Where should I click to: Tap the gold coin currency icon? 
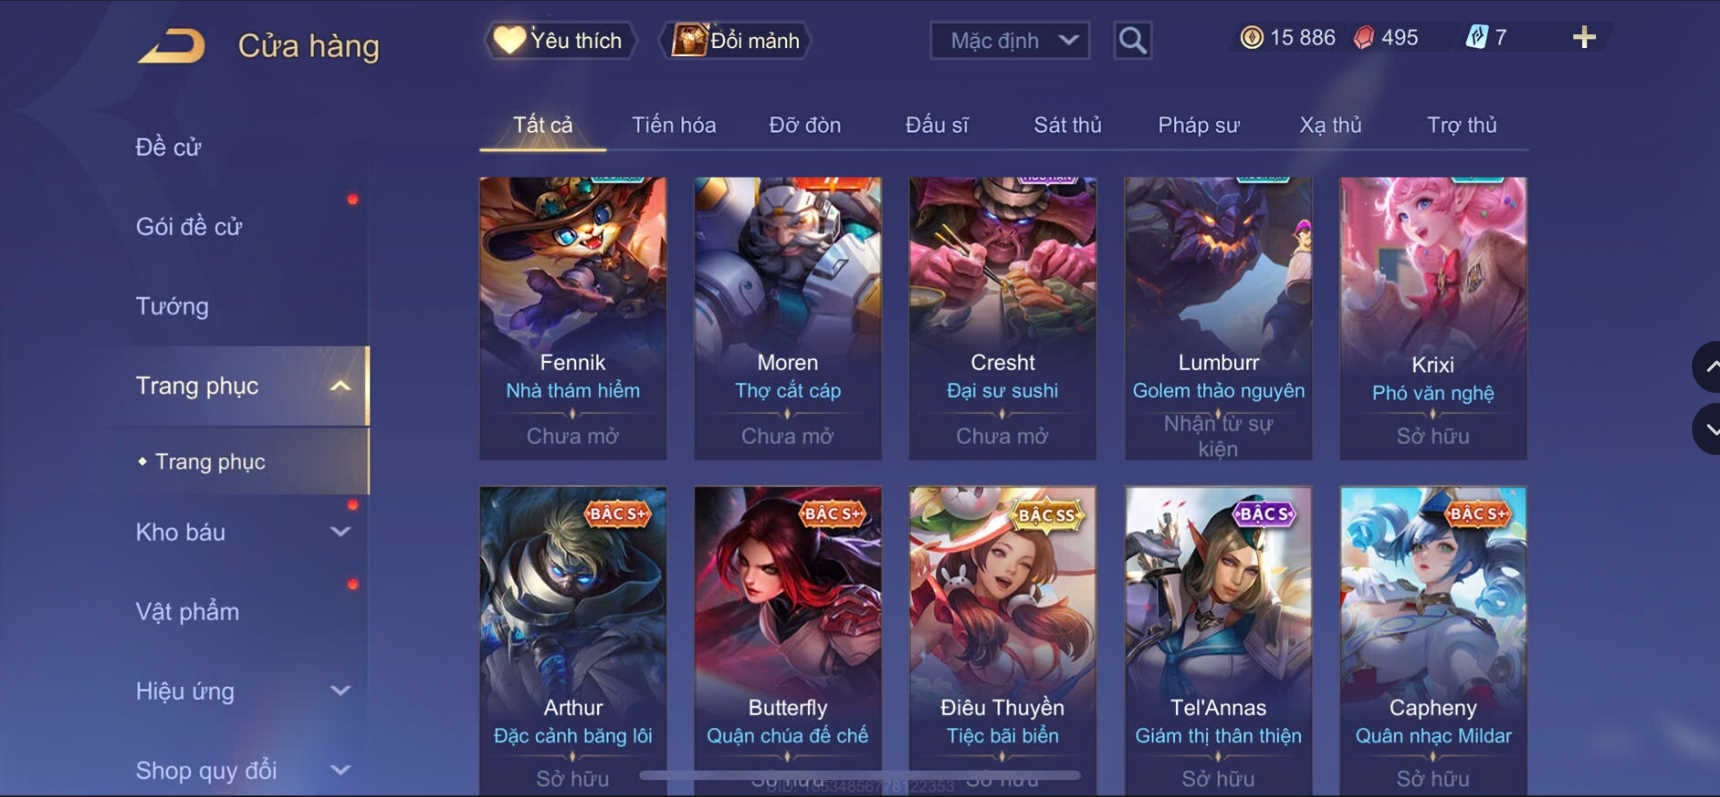coord(1251,38)
